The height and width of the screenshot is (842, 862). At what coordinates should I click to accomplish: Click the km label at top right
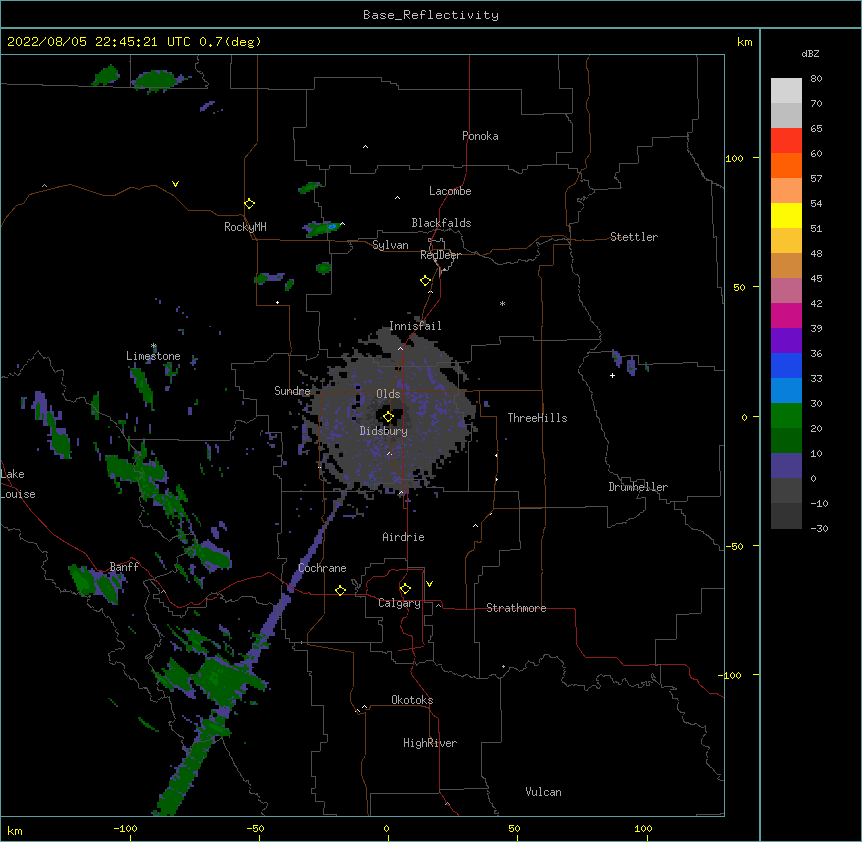745,42
